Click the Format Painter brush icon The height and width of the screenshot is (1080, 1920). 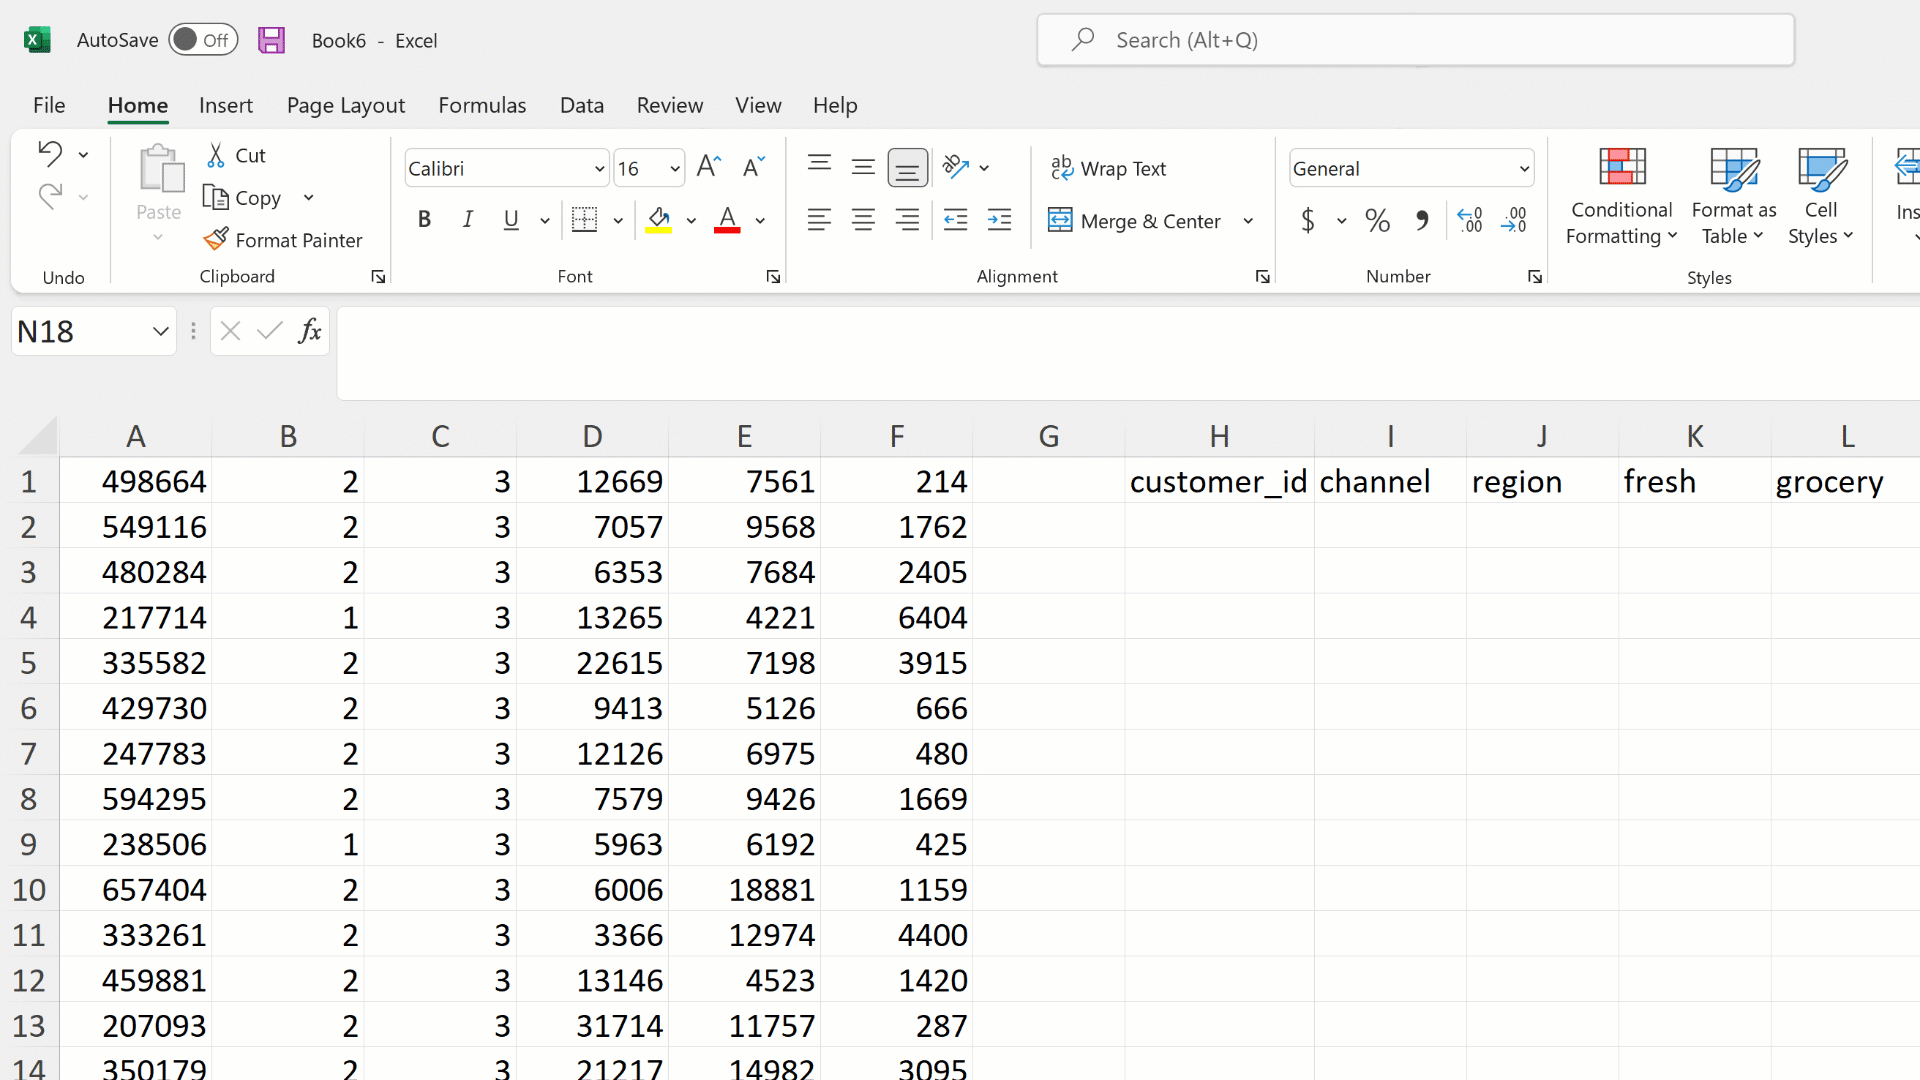point(216,240)
